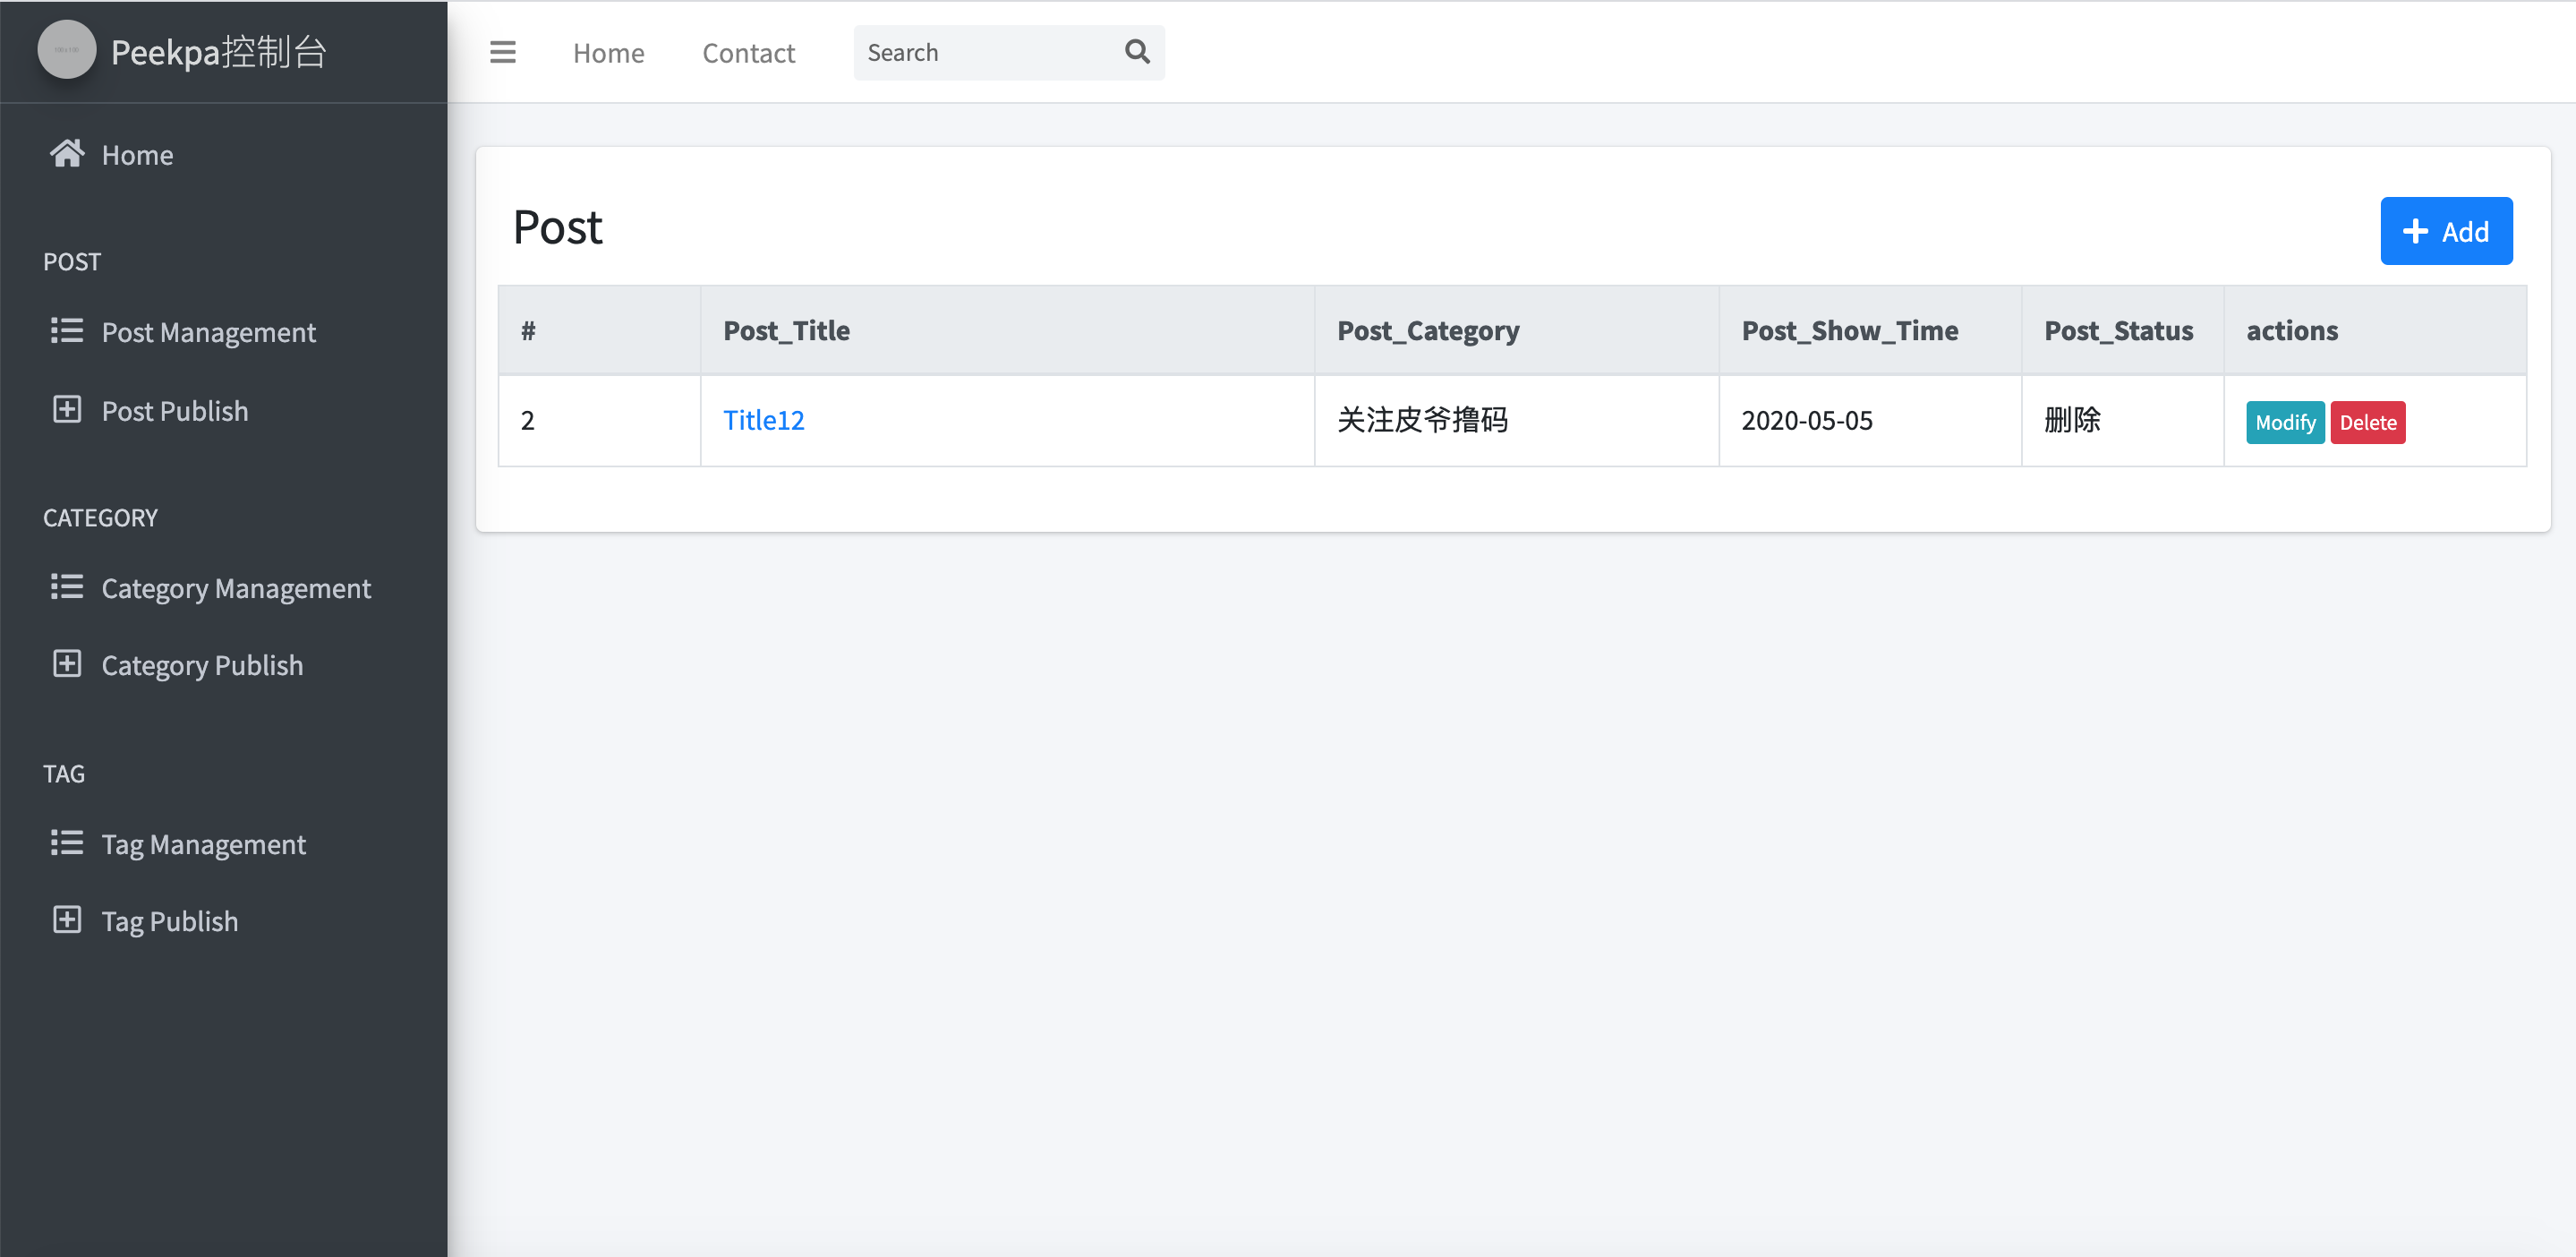Go to Tag Management sidebar item
2576x1257 pixels.
pyautogui.click(x=203, y=844)
